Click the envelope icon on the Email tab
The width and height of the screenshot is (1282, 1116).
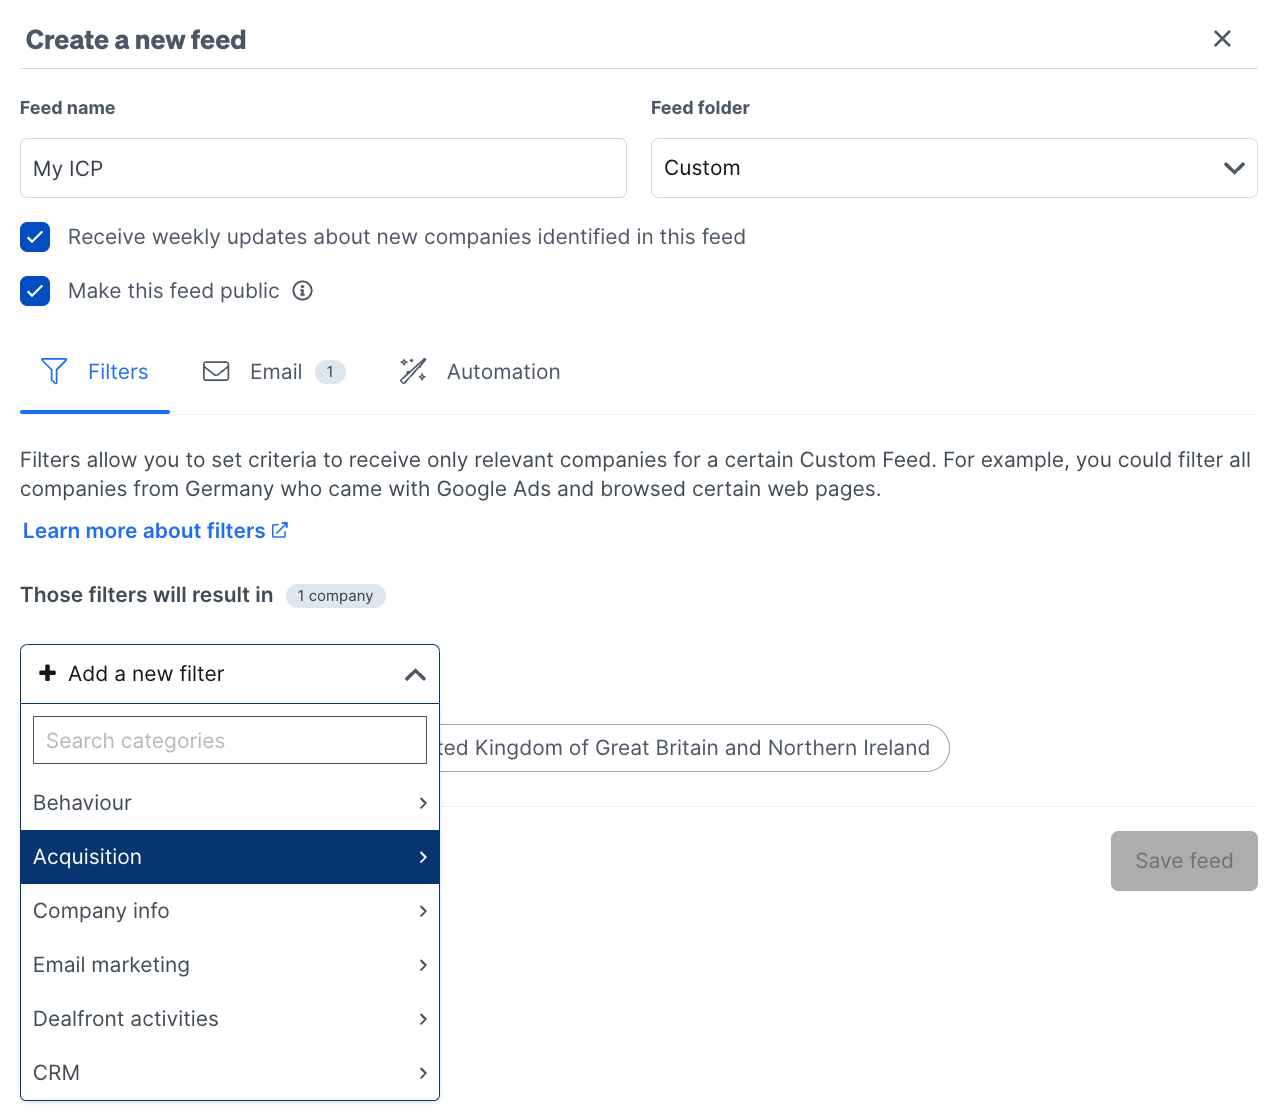tap(216, 371)
